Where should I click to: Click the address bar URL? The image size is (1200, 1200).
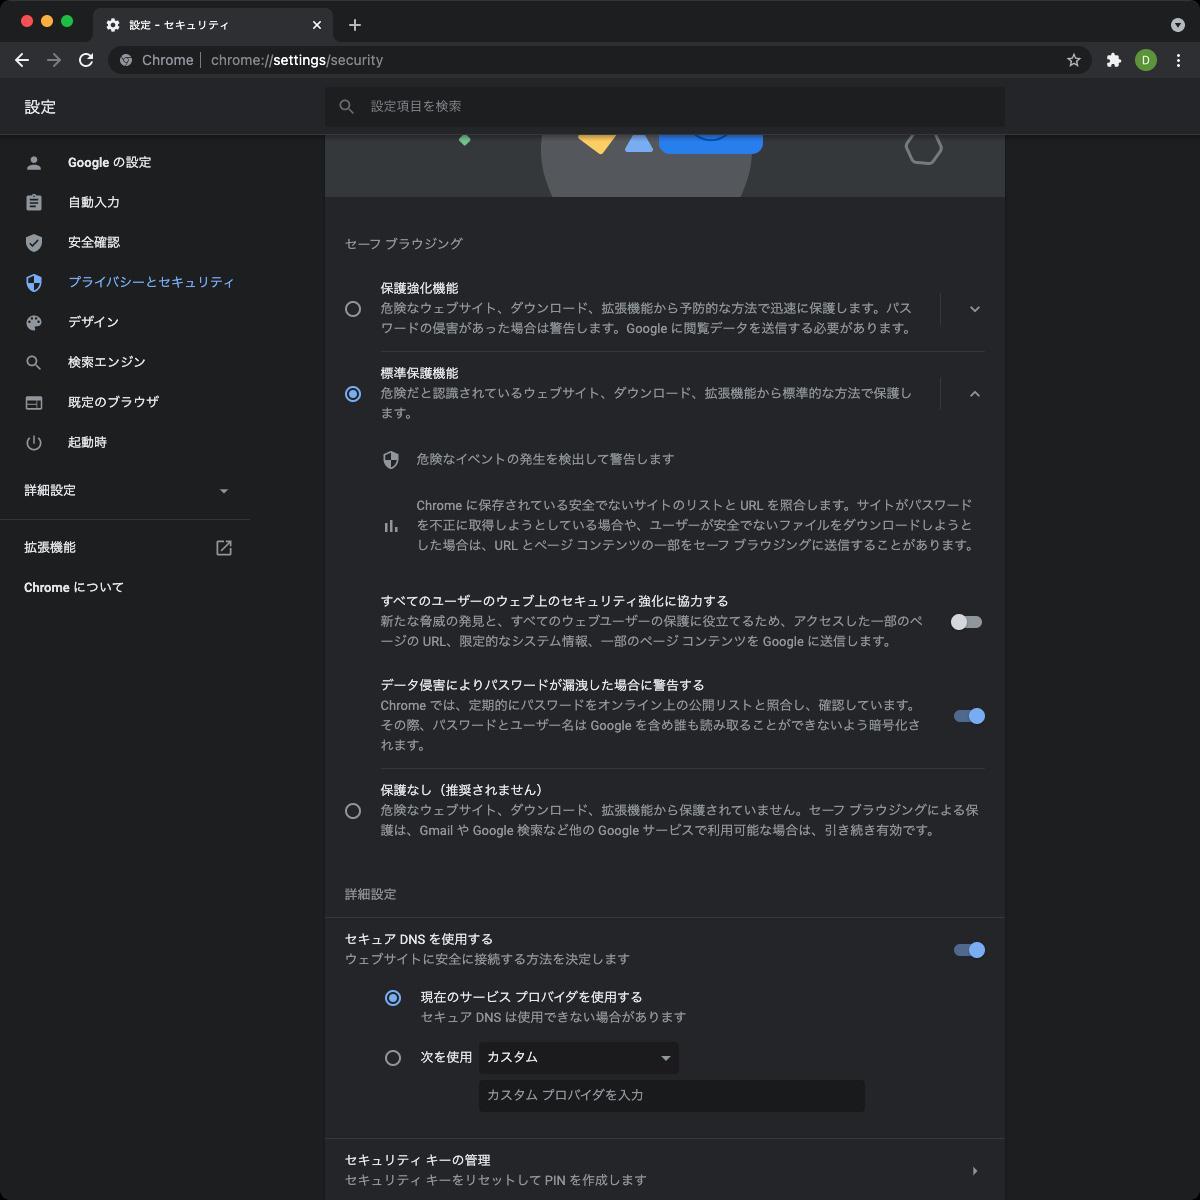point(297,60)
